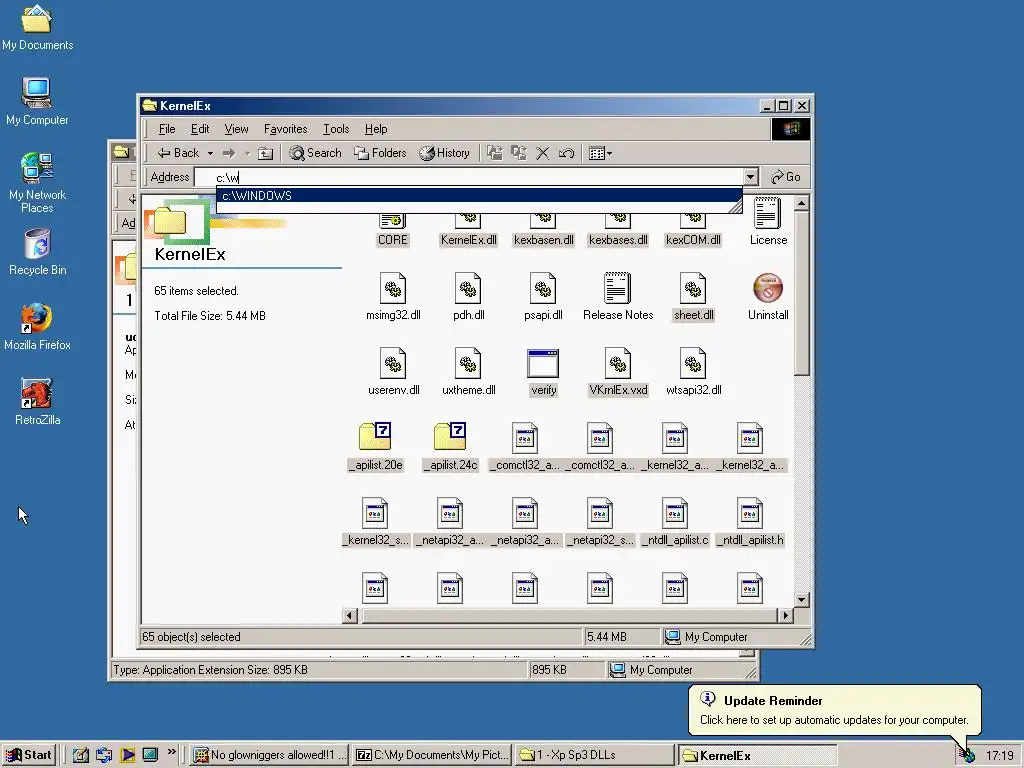Choose c:\WINDOWS autocomplete suggestion

click(479, 195)
